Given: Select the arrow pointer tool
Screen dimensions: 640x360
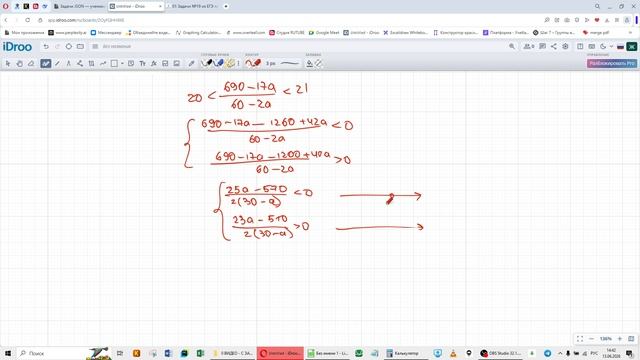Looking at the screenshot, I should (x=8, y=63).
